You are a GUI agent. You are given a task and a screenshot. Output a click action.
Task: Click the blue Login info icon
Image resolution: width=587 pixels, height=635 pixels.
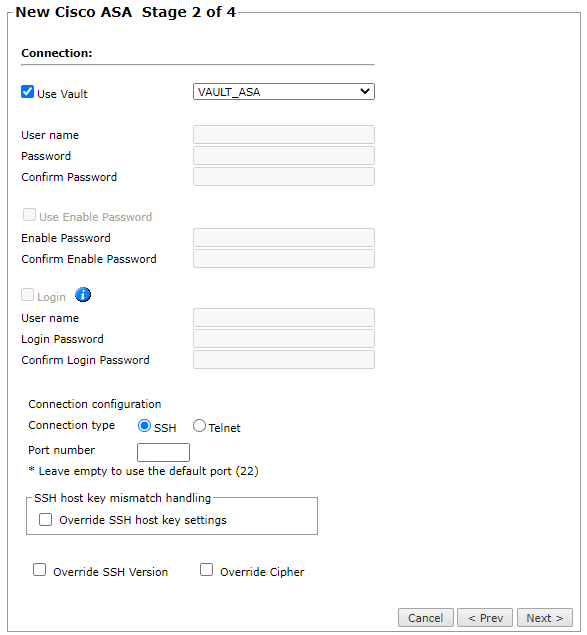click(x=83, y=295)
